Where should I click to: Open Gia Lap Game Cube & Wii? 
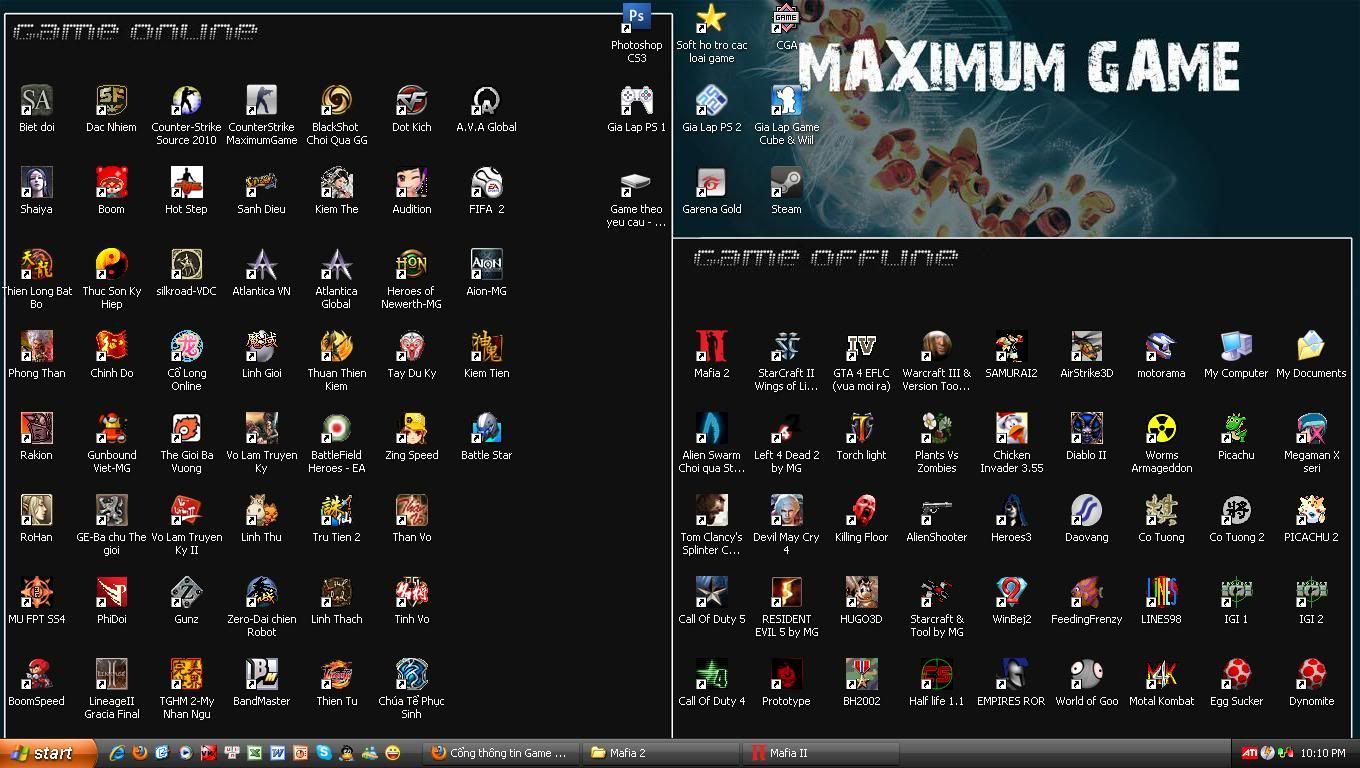pos(786,100)
